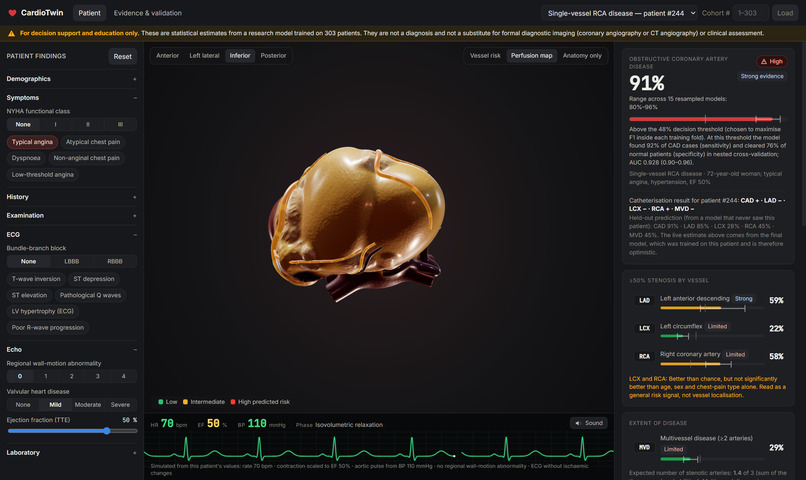Image resolution: width=806 pixels, height=480 pixels.
Task: Expand the Demographics section
Action: [x=71, y=79]
